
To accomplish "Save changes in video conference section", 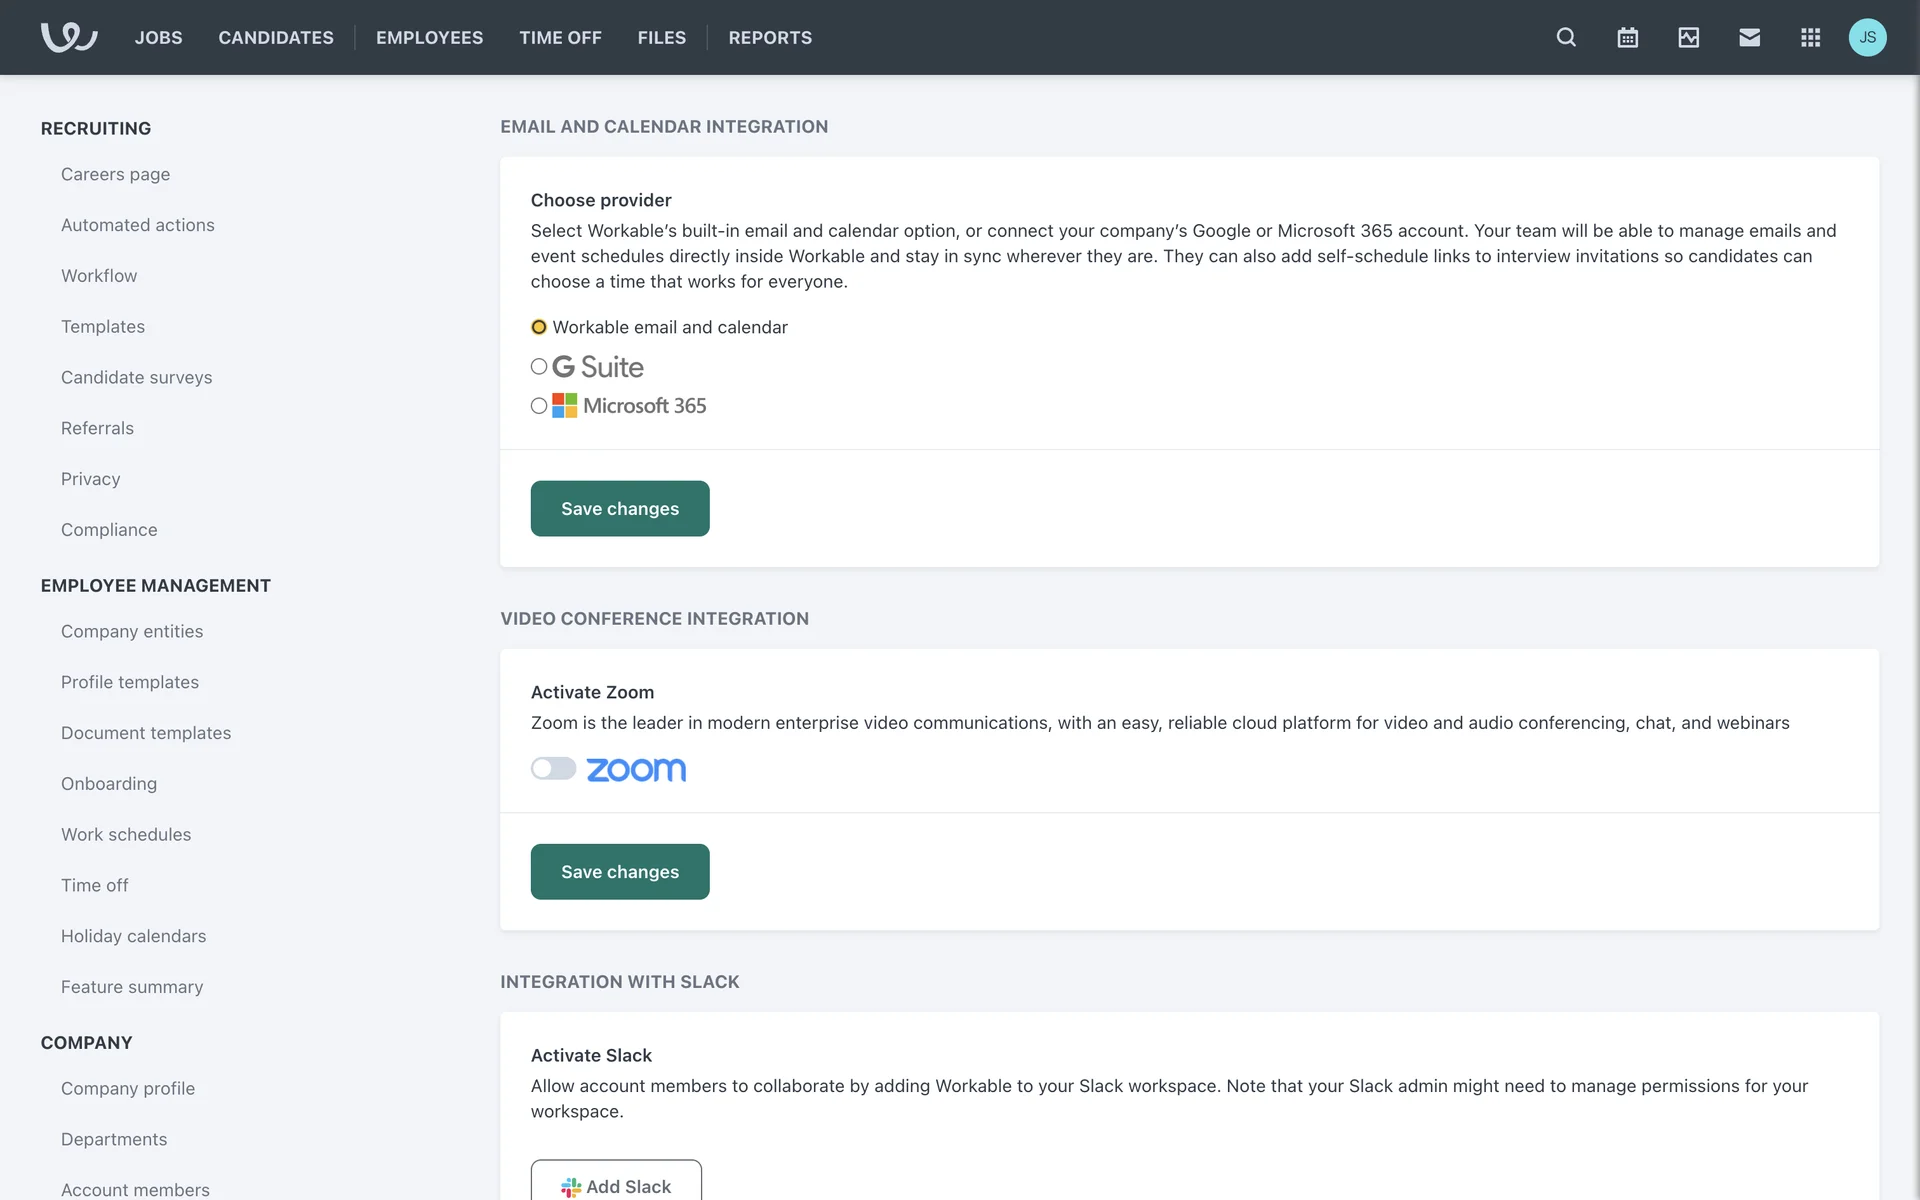I will (x=620, y=872).
